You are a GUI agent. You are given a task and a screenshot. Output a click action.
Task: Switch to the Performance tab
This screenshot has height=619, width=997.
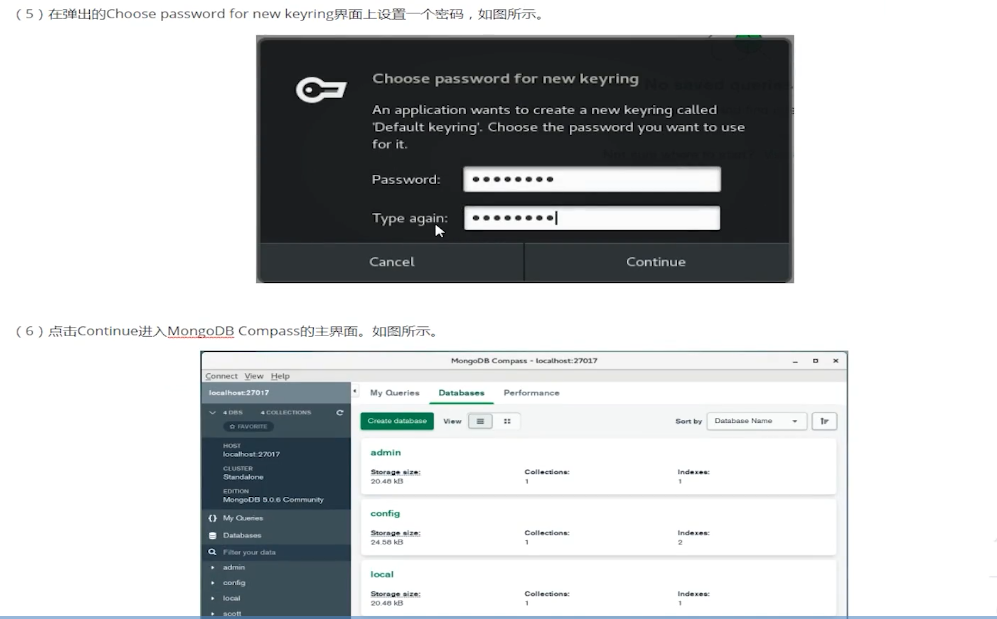[x=532, y=393]
